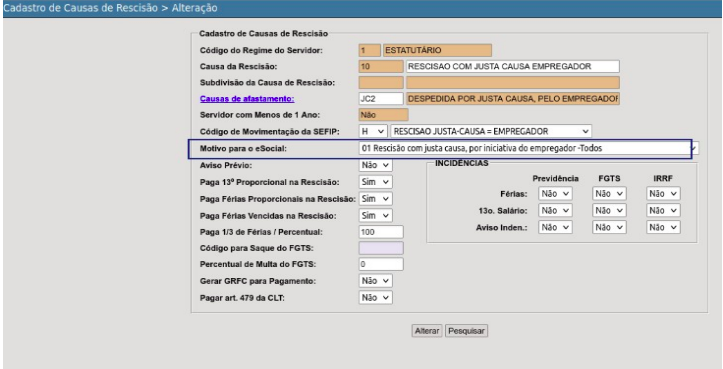Click the Código para Saque do FGTS field
This screenshot has width=723, height=369.
point(381,248)
